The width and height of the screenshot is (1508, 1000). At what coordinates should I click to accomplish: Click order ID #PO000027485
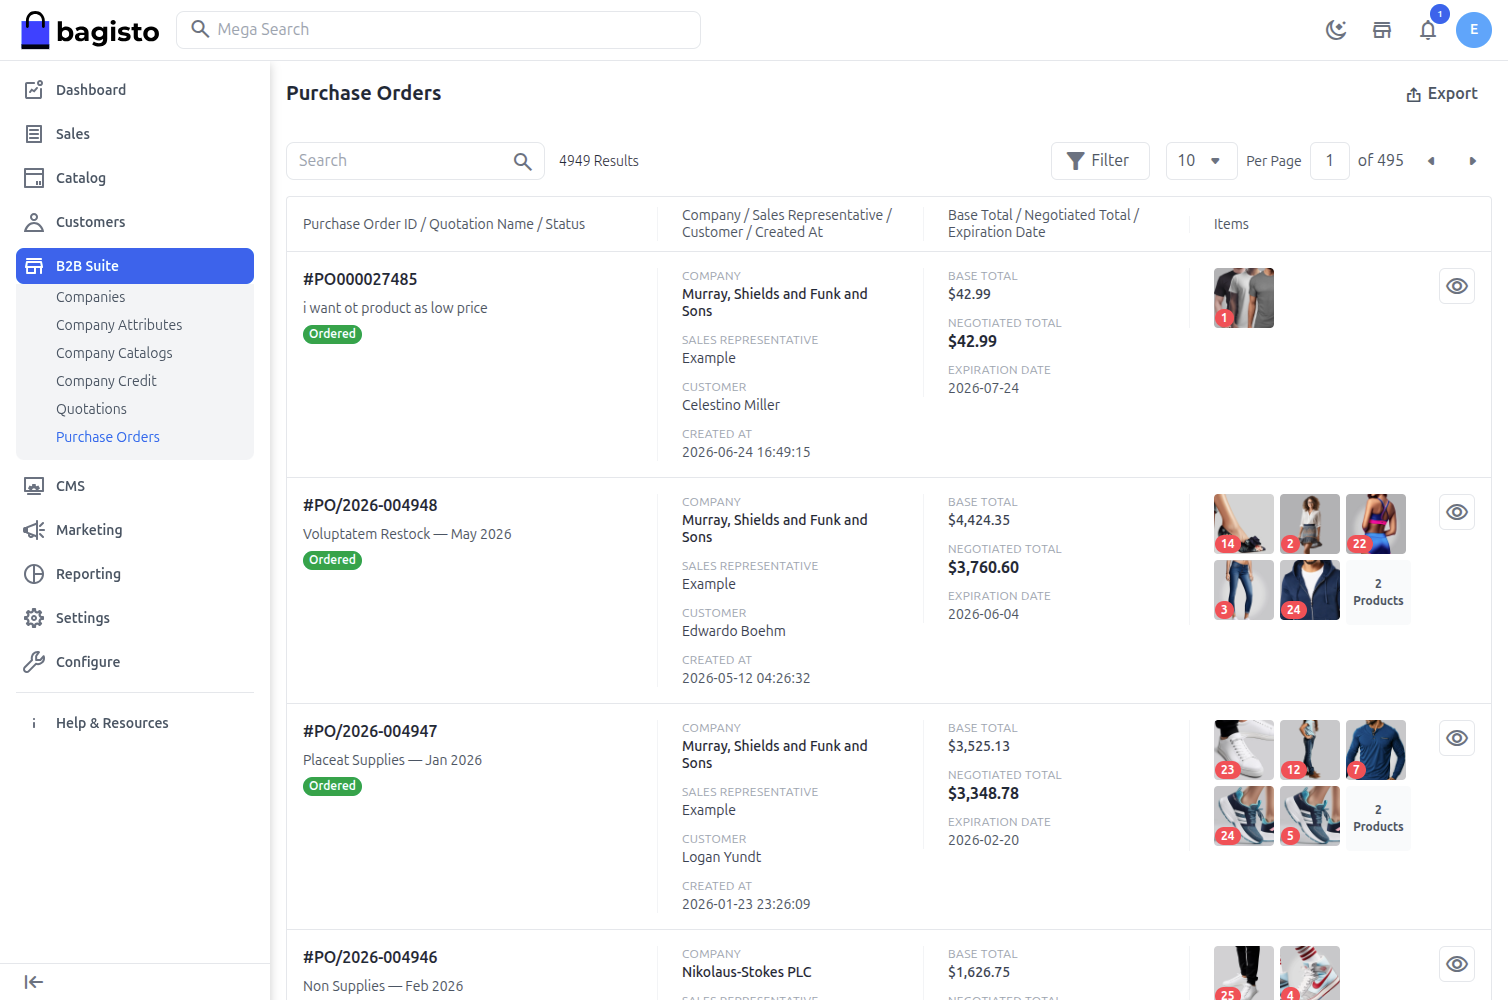tap(360, 279)
